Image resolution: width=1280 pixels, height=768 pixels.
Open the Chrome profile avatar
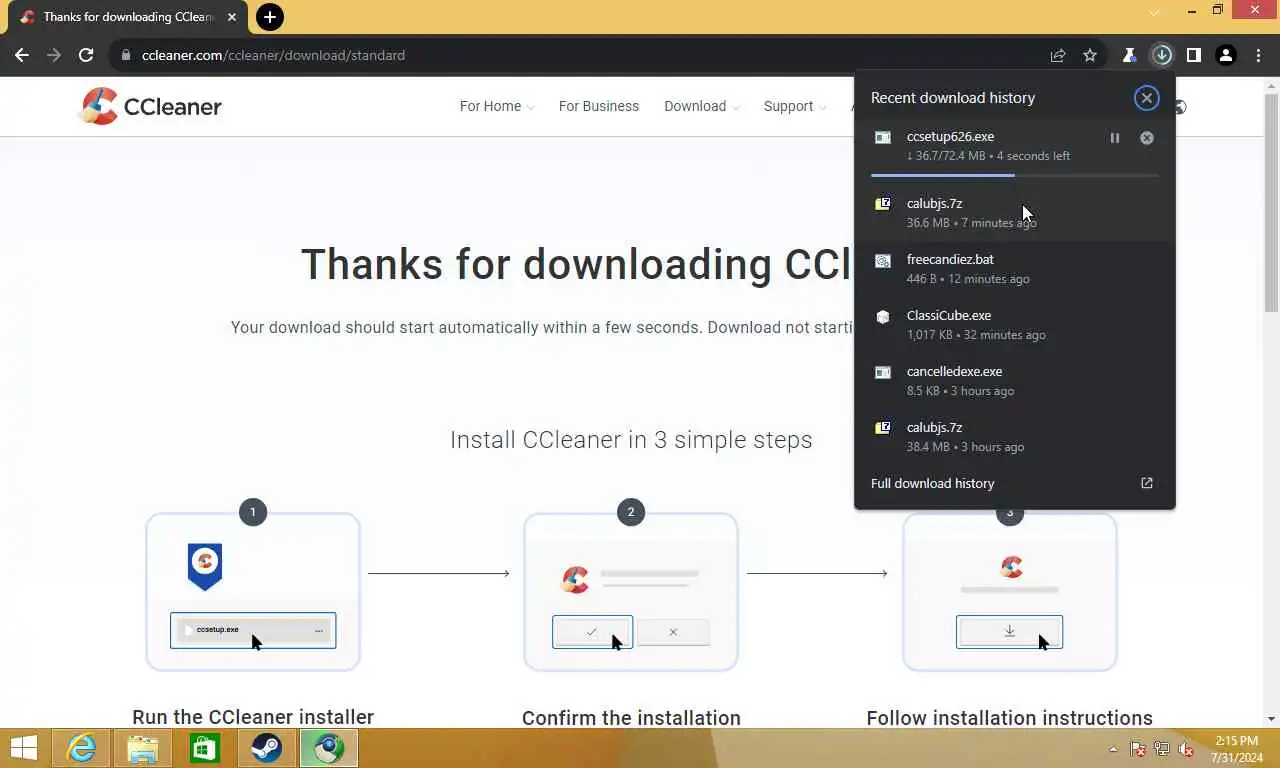pyautogui.click(x=1226, y=55)
